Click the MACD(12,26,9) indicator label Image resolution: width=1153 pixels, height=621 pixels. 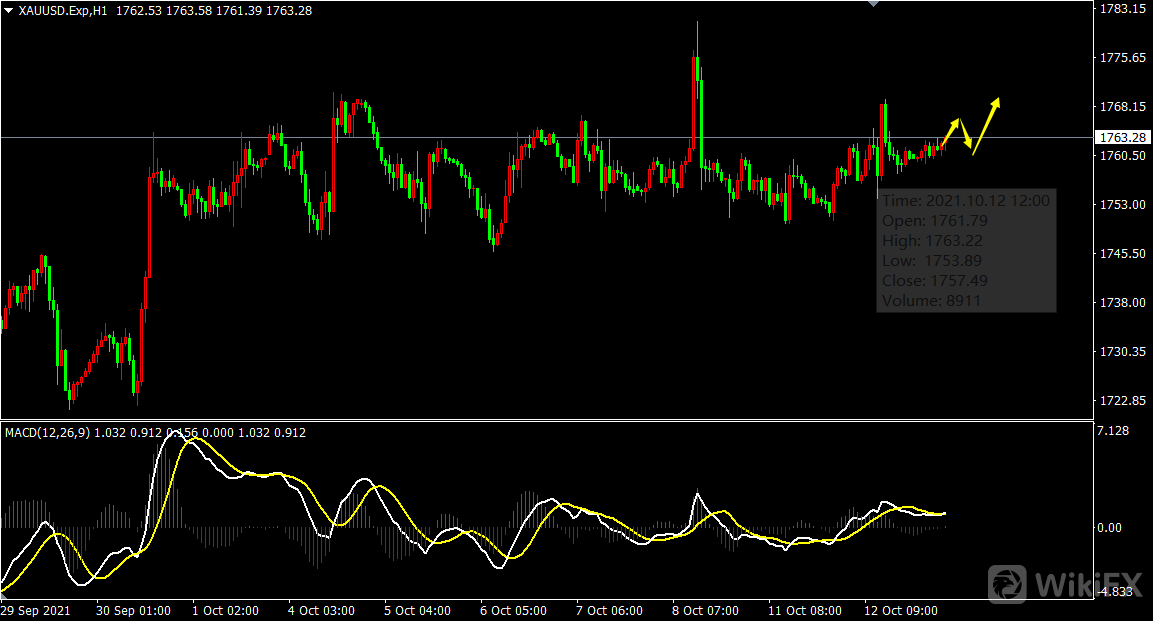click(47, 433)
